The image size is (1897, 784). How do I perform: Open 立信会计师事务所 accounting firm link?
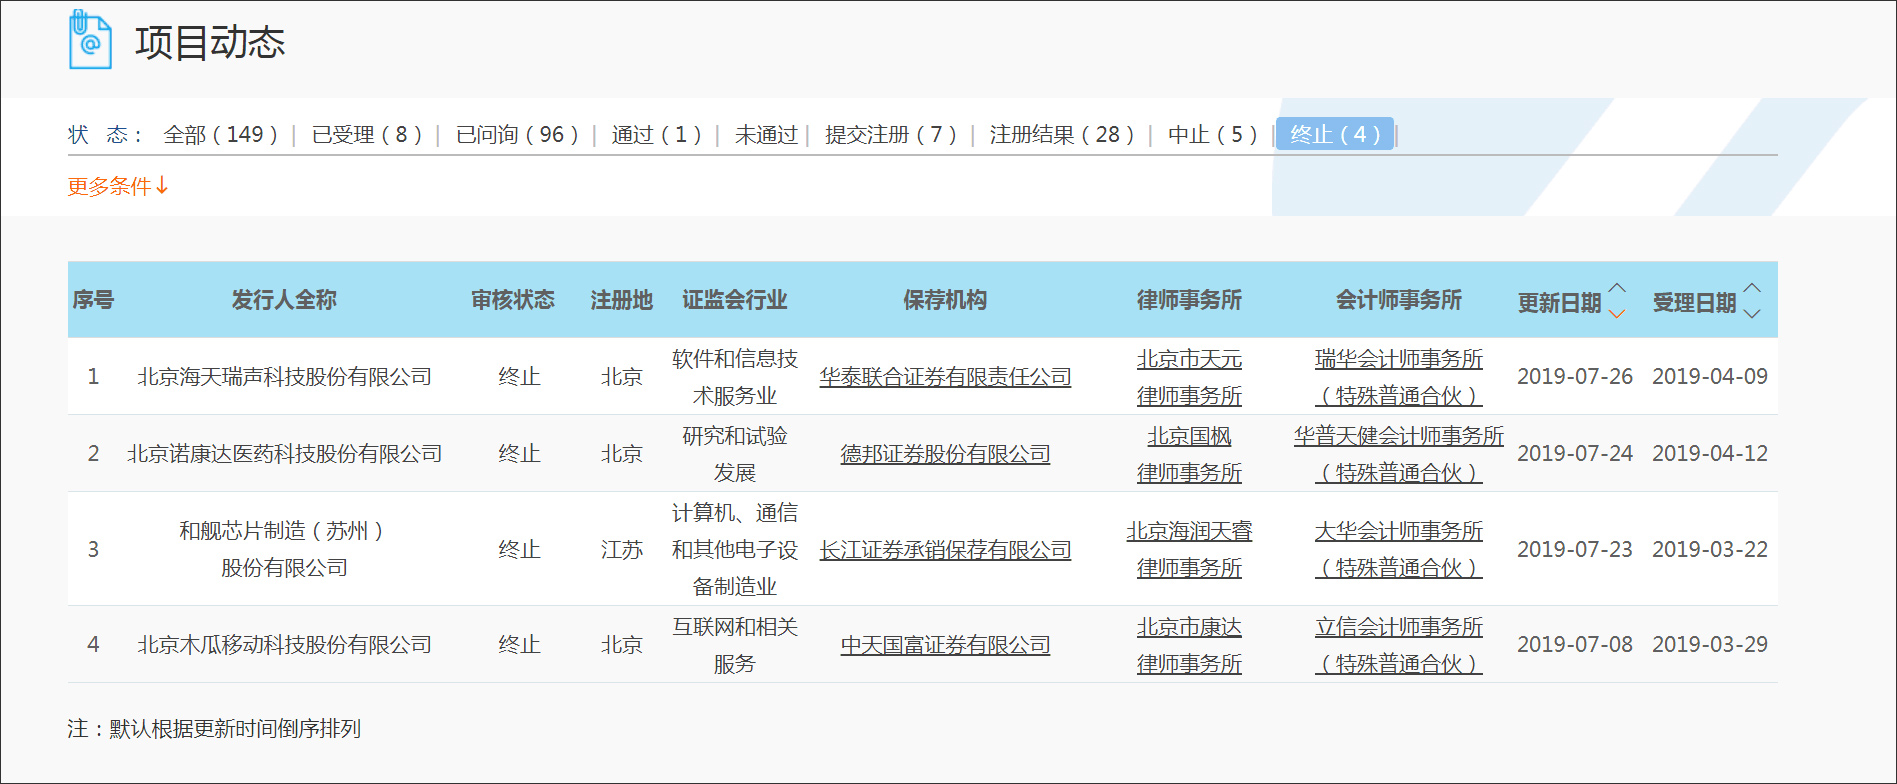pos(1399,645)
